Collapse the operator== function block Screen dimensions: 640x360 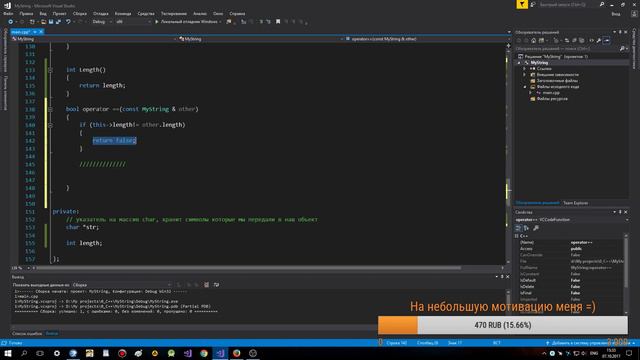[50, 109]
